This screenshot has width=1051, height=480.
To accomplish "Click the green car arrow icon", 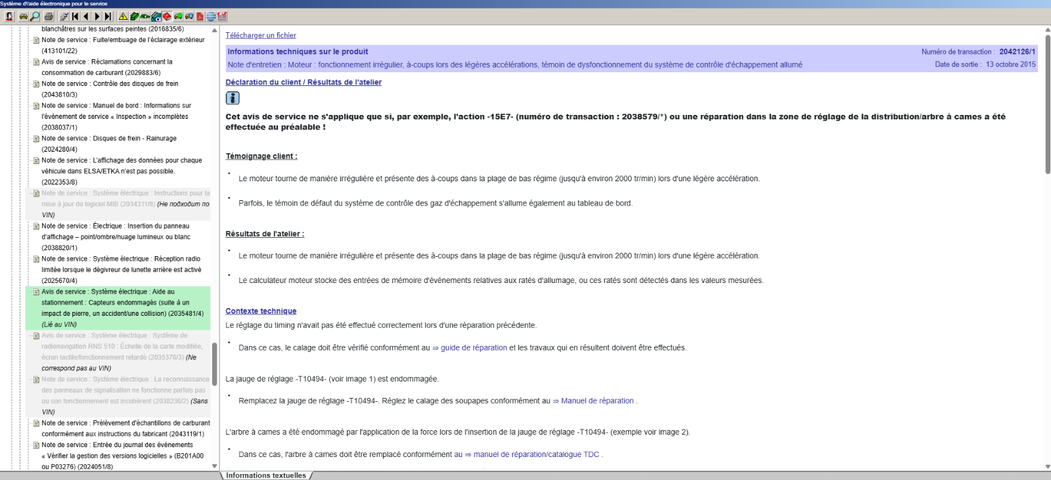I will click(x=145, y=16).
